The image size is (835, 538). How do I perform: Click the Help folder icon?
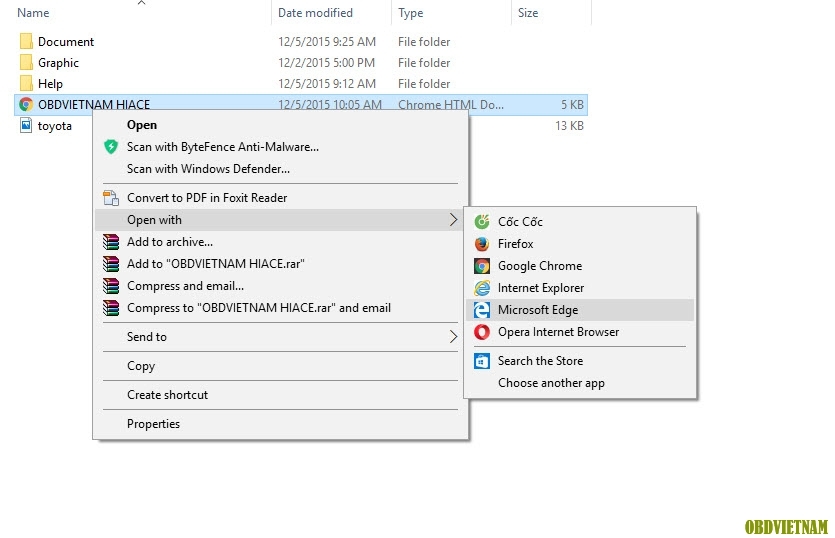(x=26, y=84)
